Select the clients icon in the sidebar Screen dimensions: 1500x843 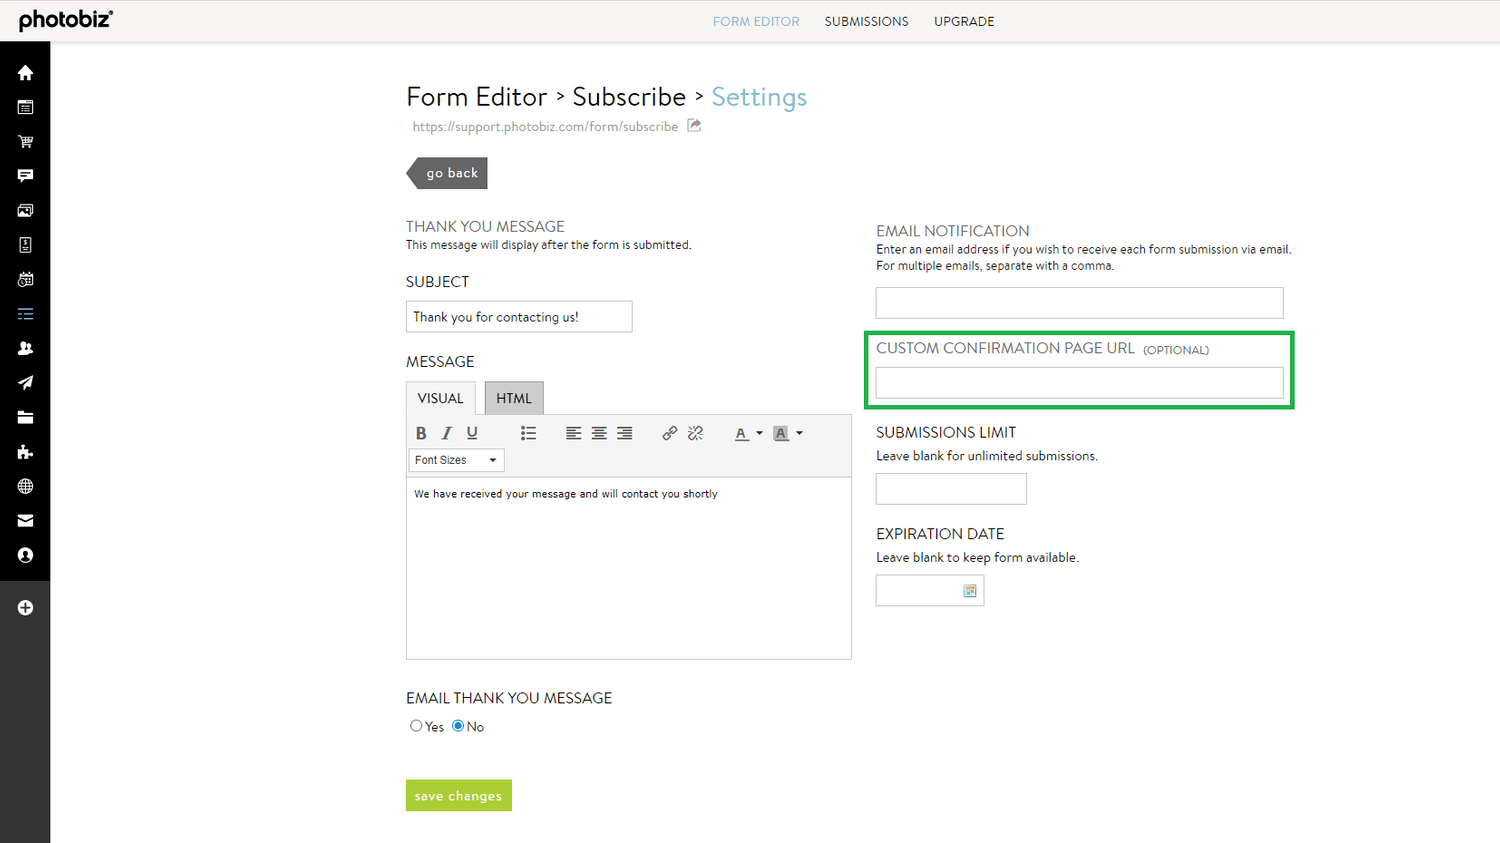(25, 348)
